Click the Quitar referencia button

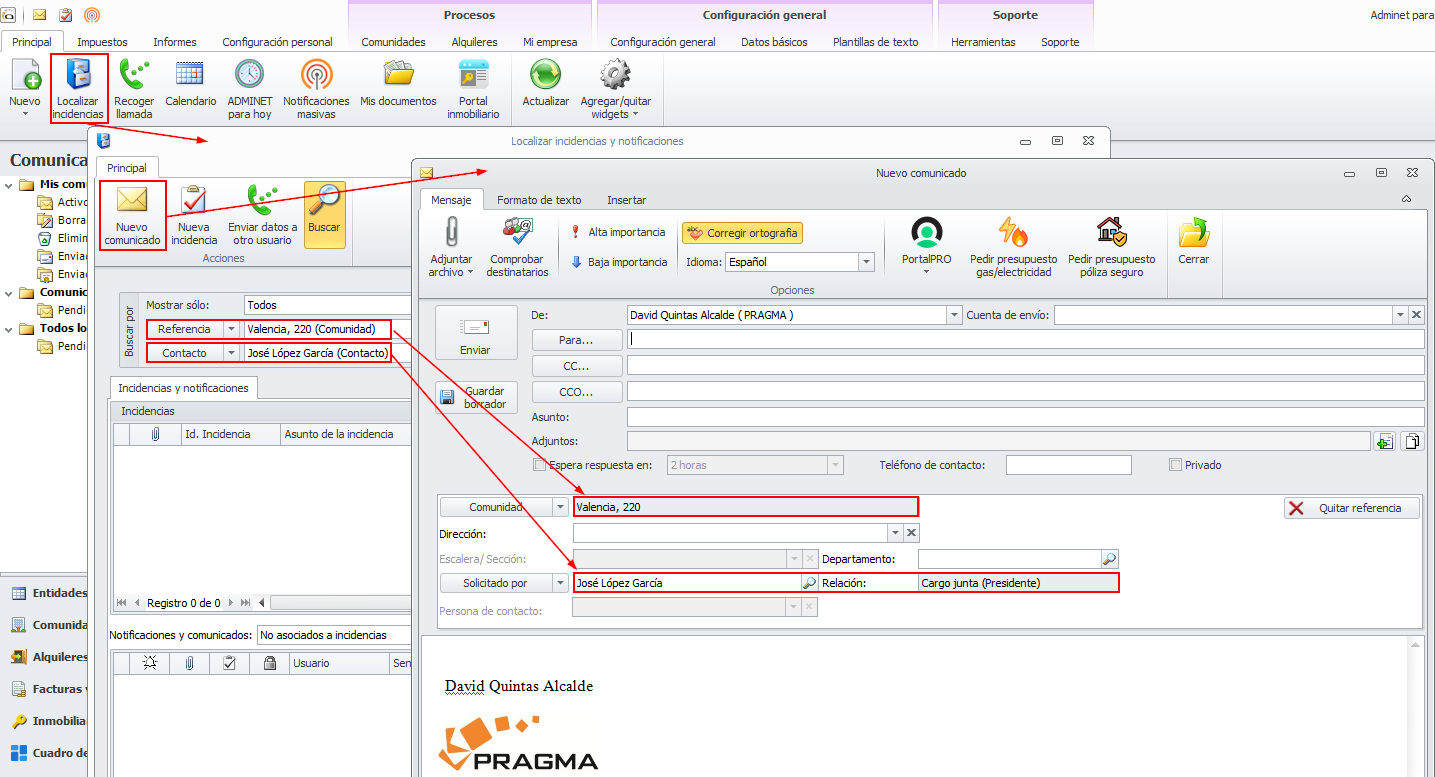coord(1351,508)
